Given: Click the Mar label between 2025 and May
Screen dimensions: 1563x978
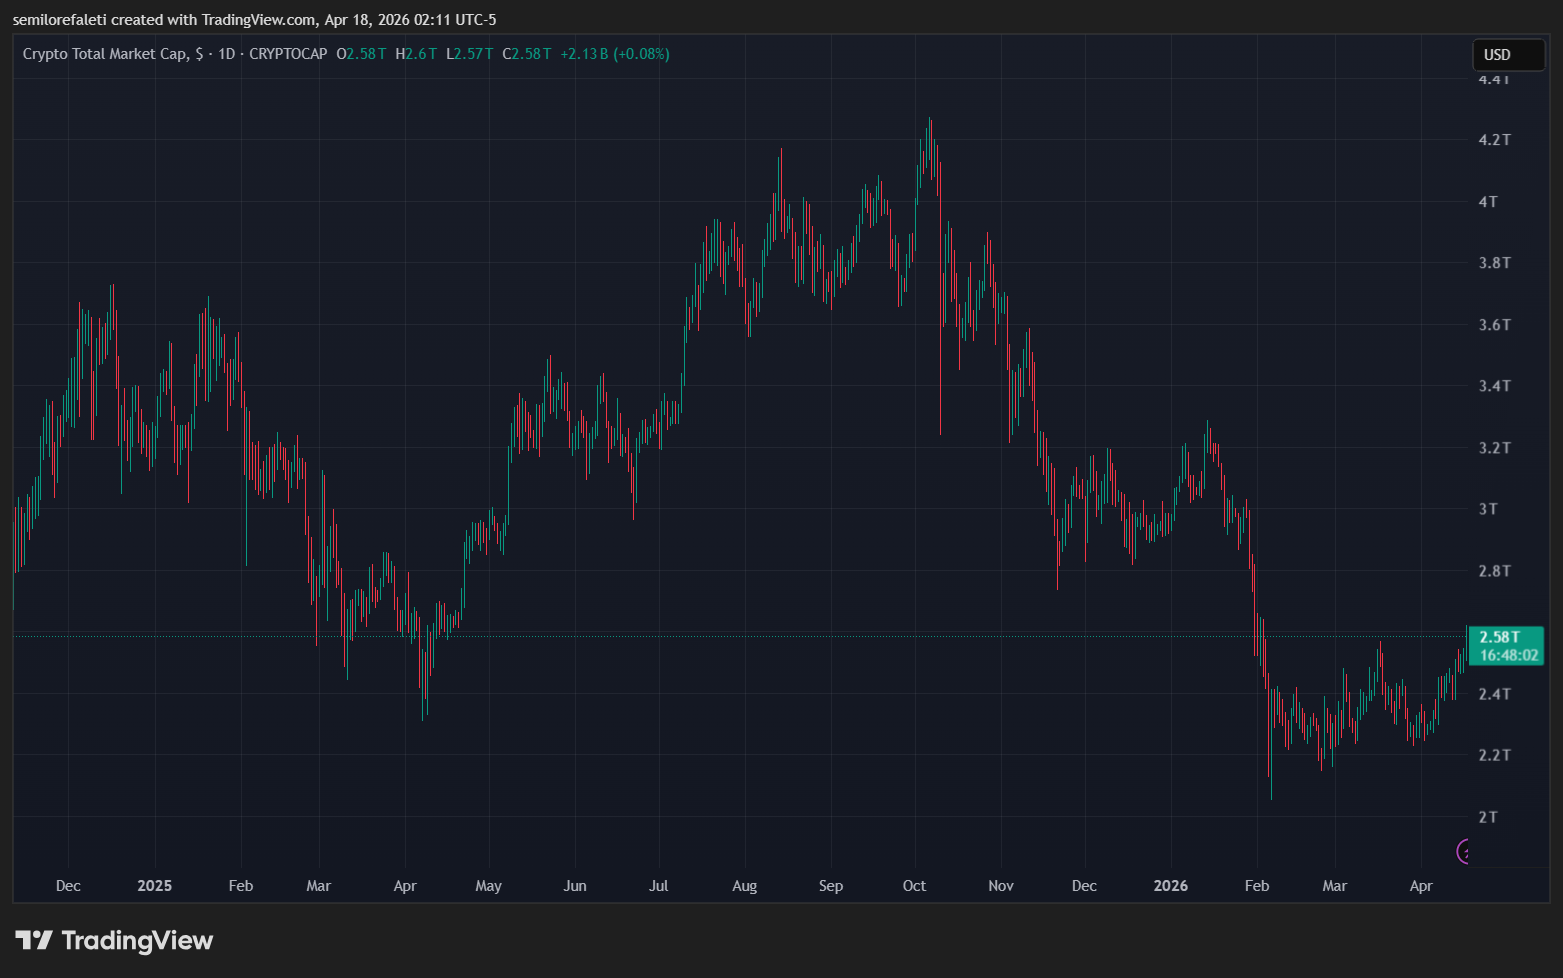Looking at the screenshot, I should tap(318, 886).
